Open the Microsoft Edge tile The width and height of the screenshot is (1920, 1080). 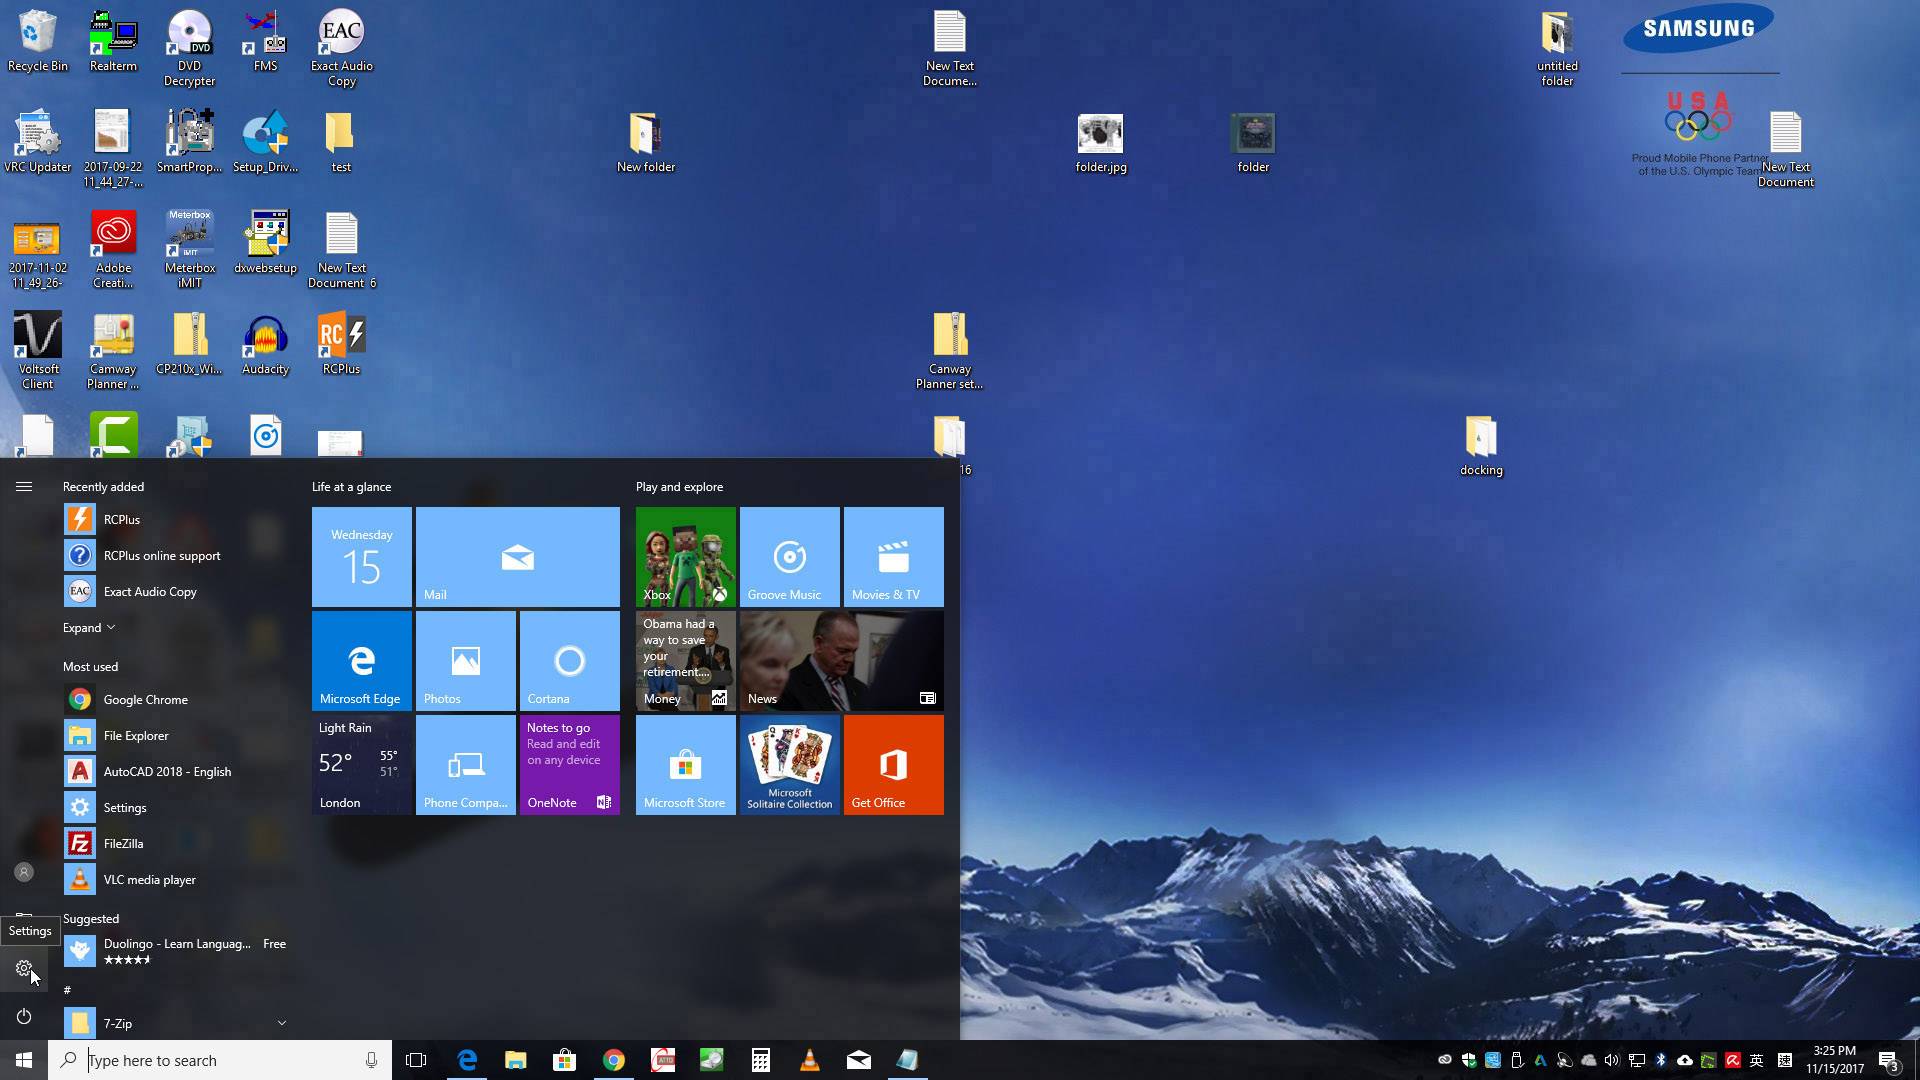coord(361,660)
